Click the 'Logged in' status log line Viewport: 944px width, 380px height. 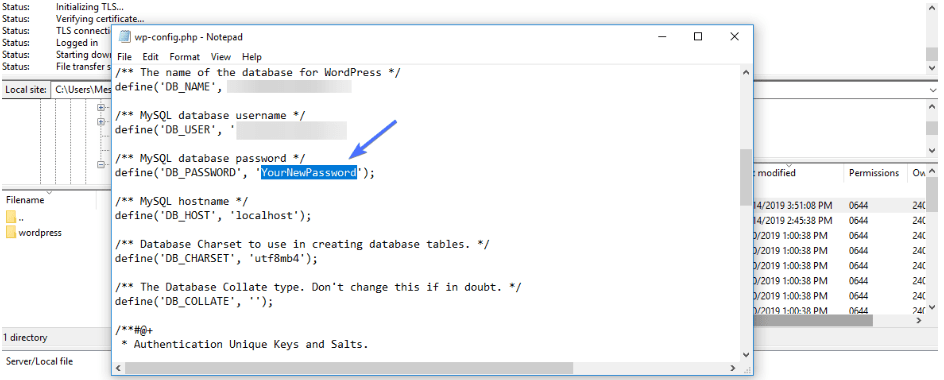(x=77, y=43)
